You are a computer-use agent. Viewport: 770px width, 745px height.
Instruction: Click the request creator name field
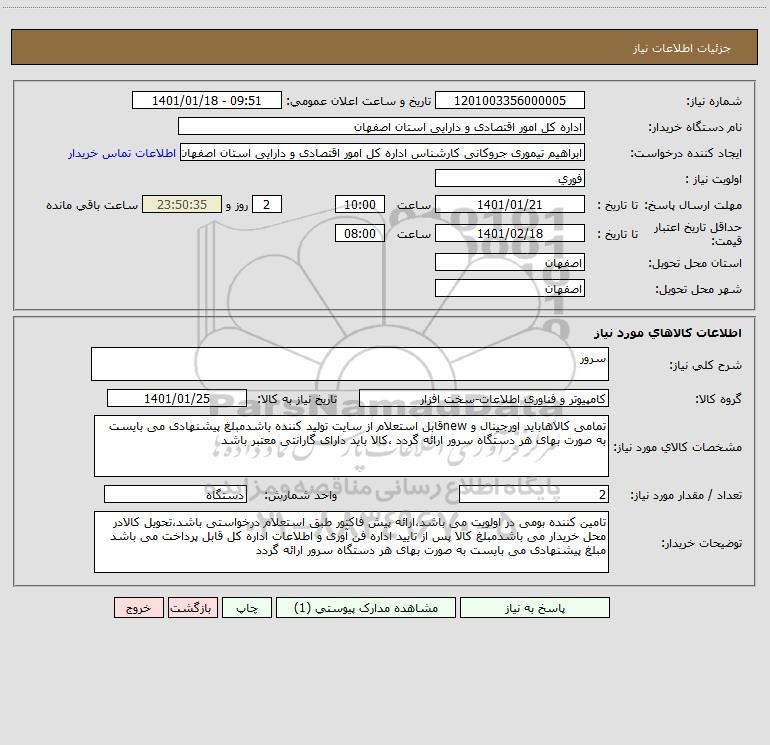point(383,152)
